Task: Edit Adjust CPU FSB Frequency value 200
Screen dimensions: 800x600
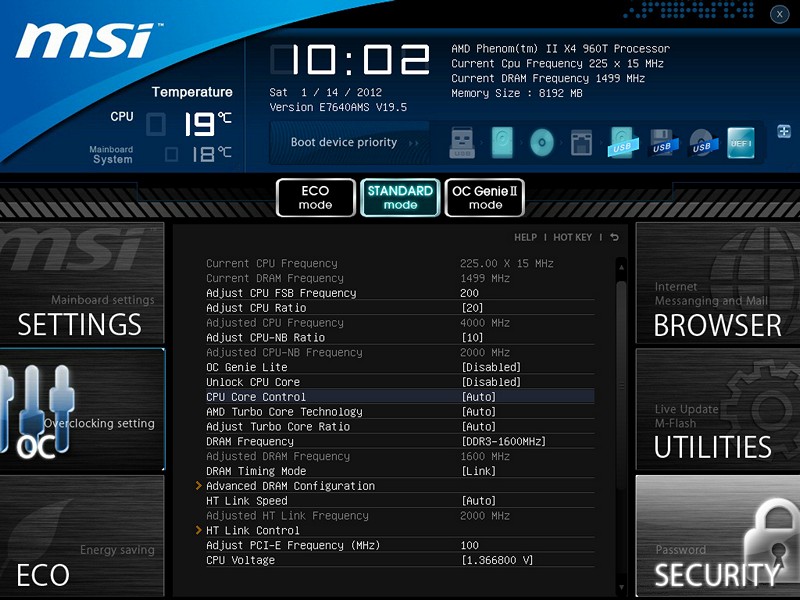Action: click(469, 293)
